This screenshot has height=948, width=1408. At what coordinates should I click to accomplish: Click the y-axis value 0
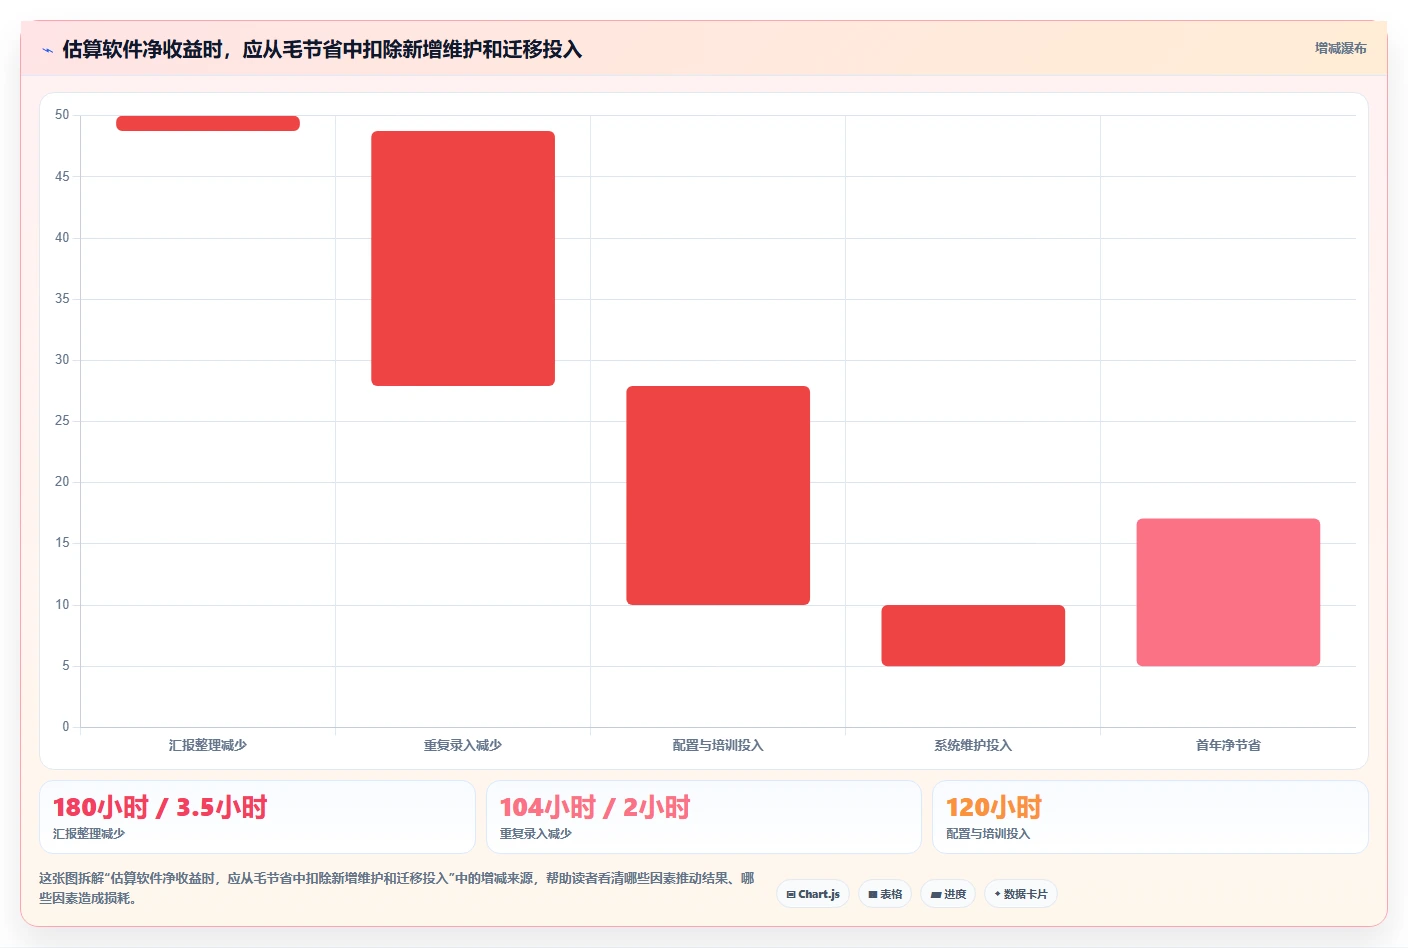(x=66, y=727)
